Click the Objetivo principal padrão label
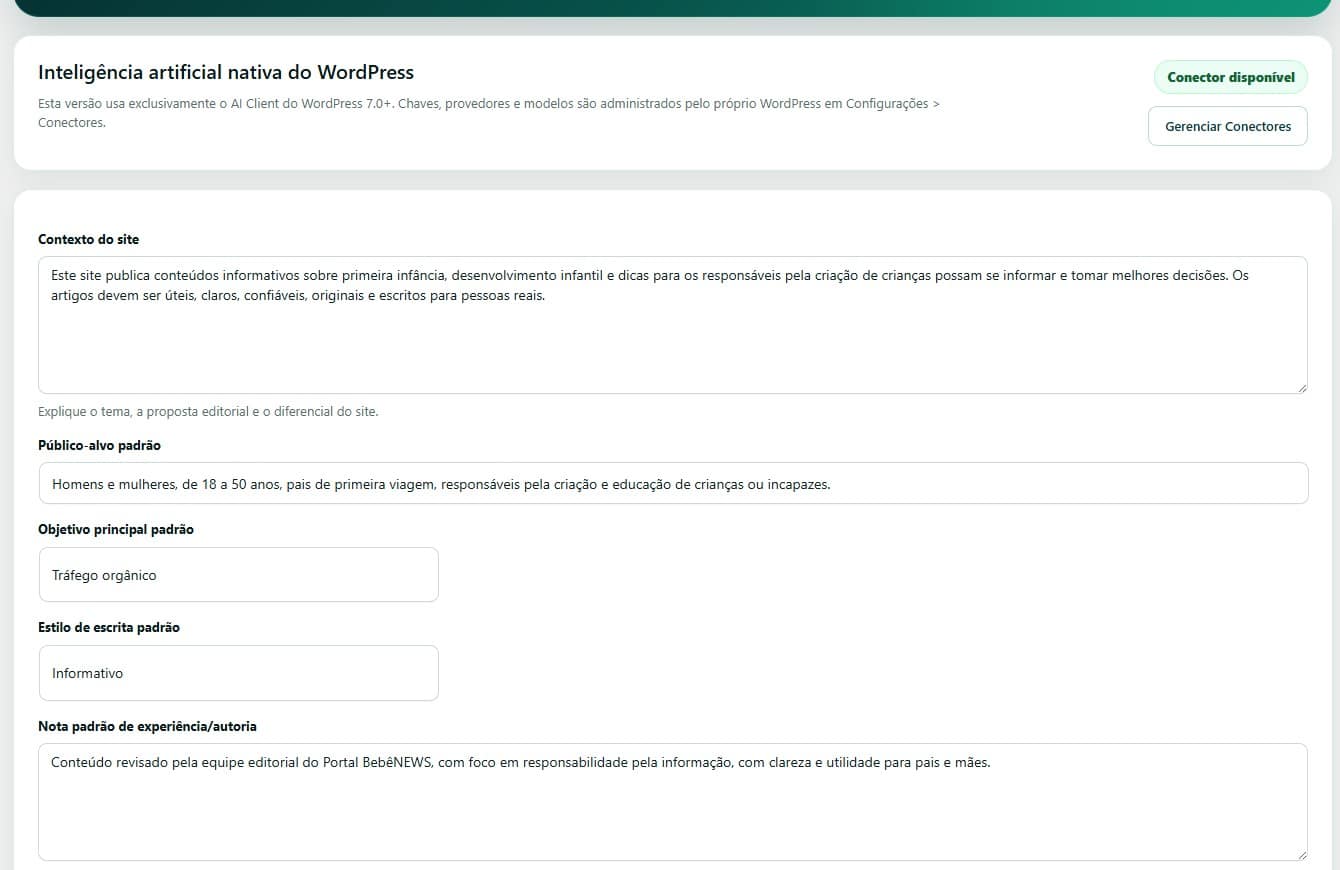This screenshot has height=870, width=1340. [116, 529]
